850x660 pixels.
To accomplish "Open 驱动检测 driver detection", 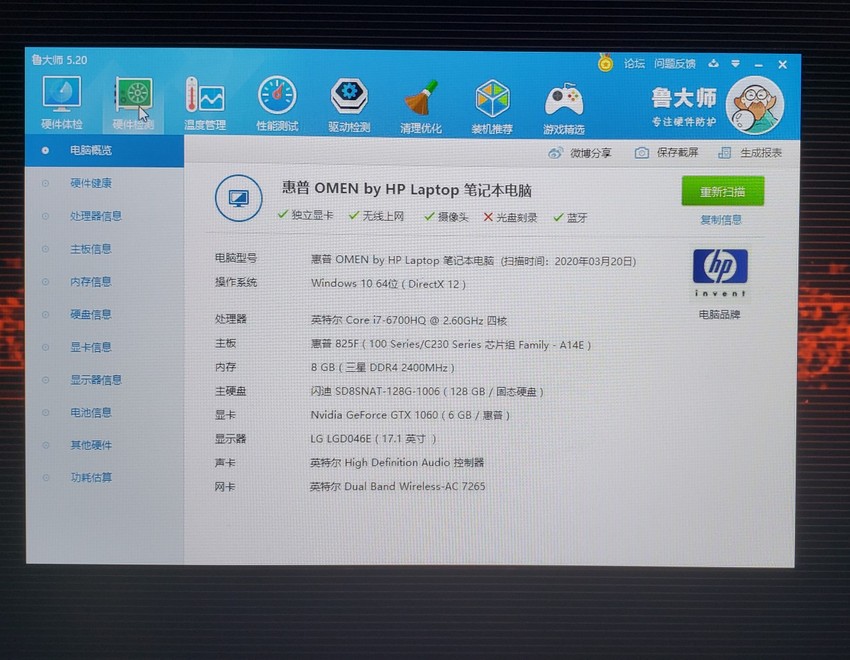I will [x=349, y=105].
